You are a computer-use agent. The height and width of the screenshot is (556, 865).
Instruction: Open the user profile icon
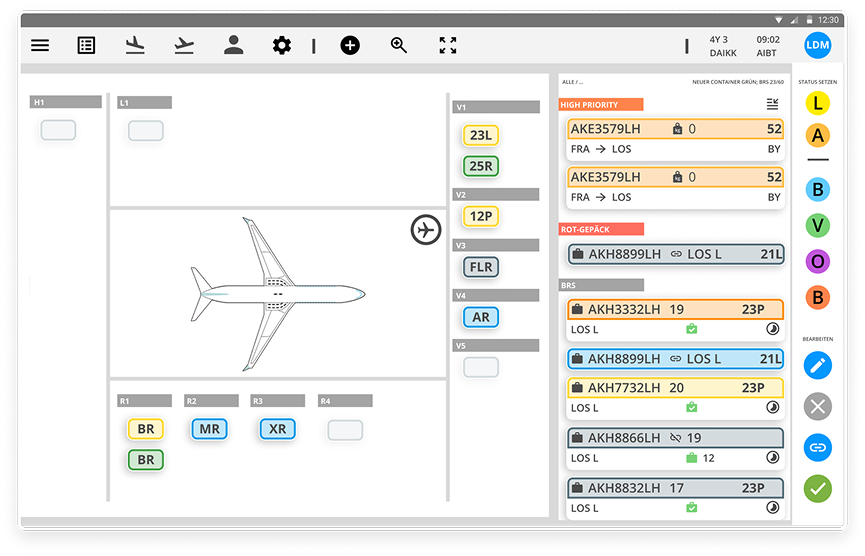point(233,45)
